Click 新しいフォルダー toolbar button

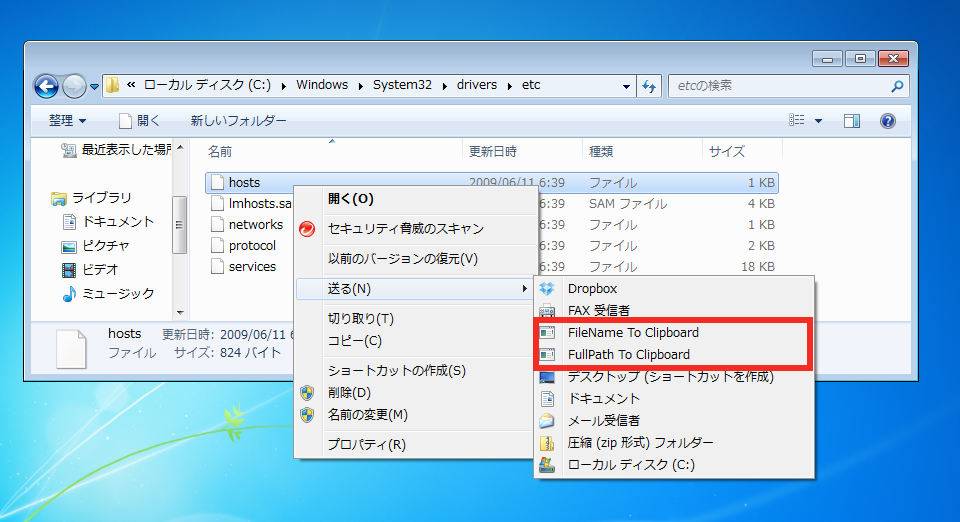[238, 121]
